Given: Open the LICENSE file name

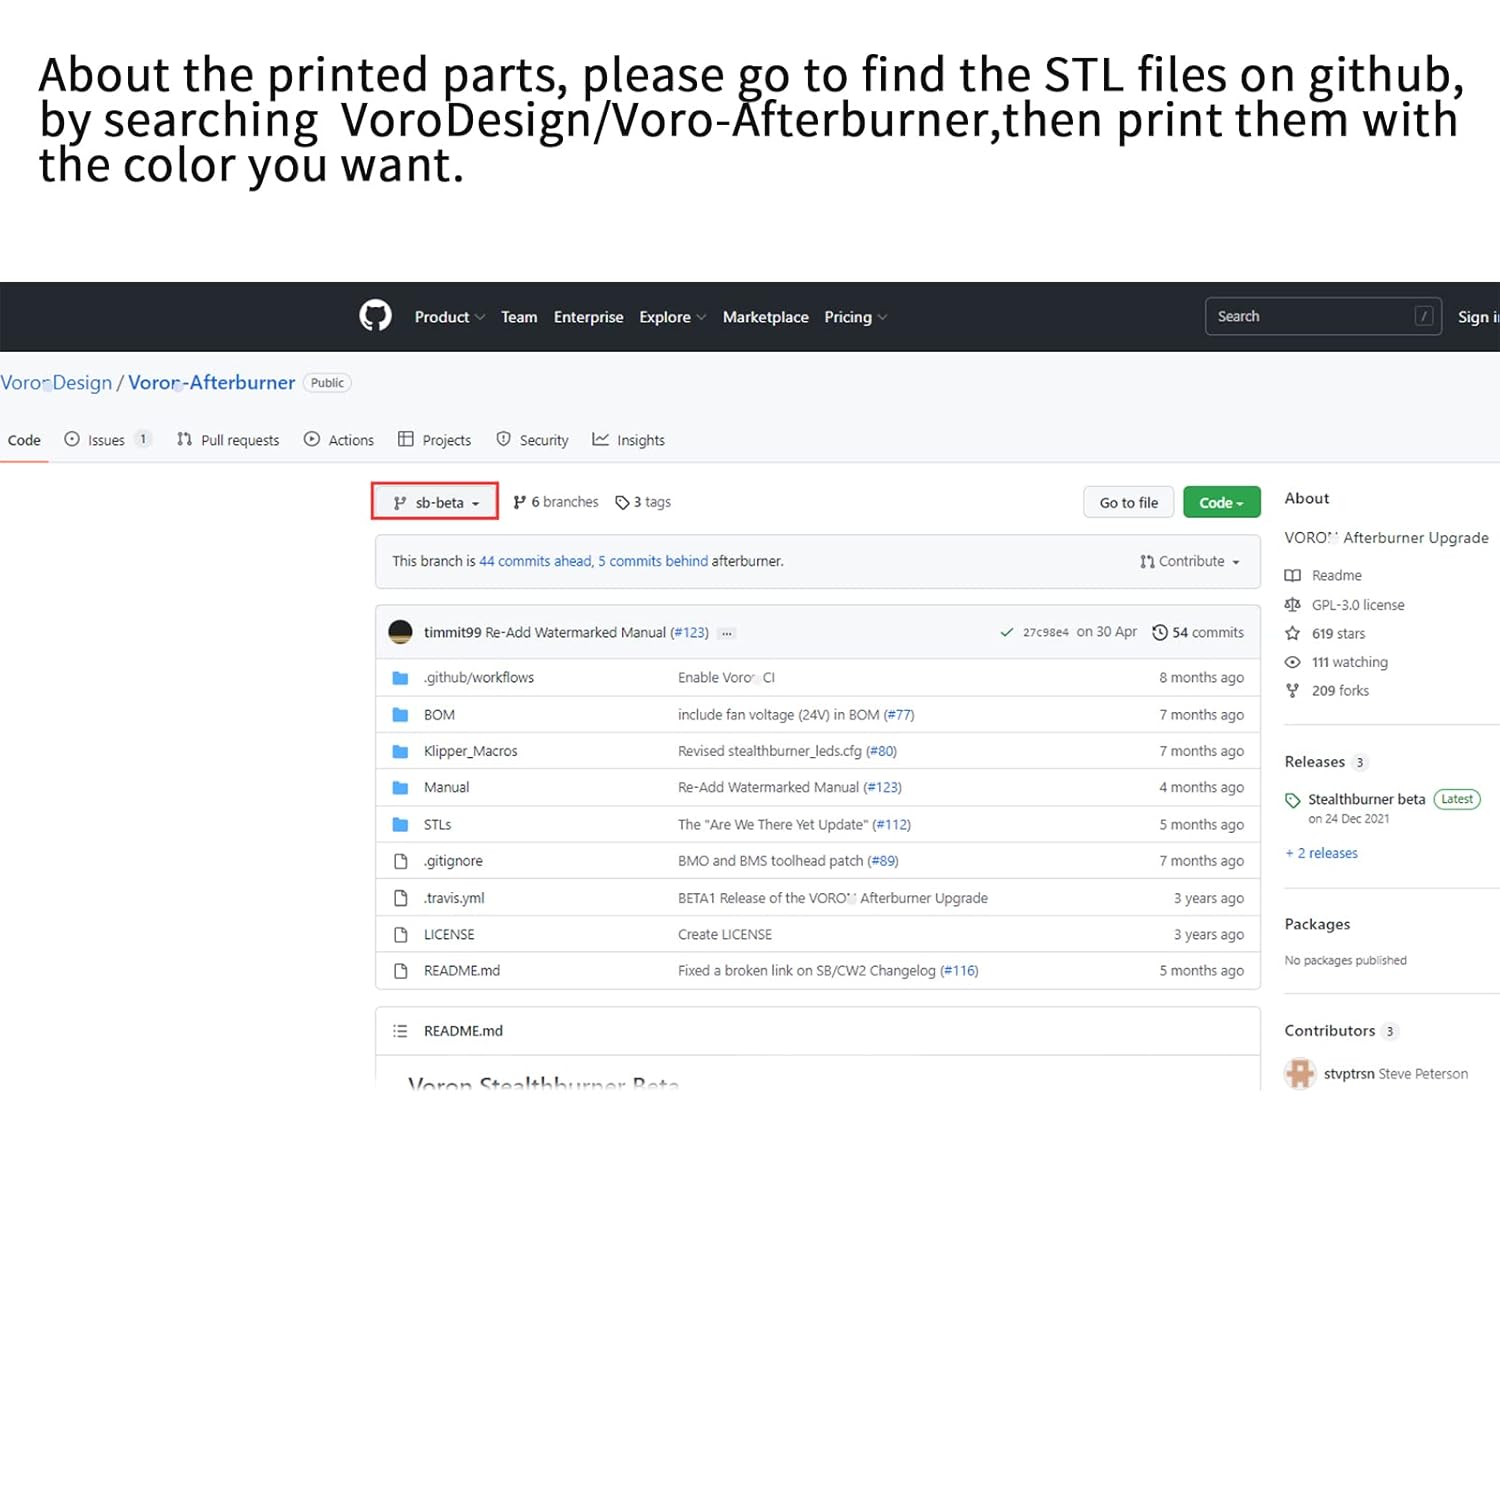Looking at the screenshot, I should pos(449,935).
